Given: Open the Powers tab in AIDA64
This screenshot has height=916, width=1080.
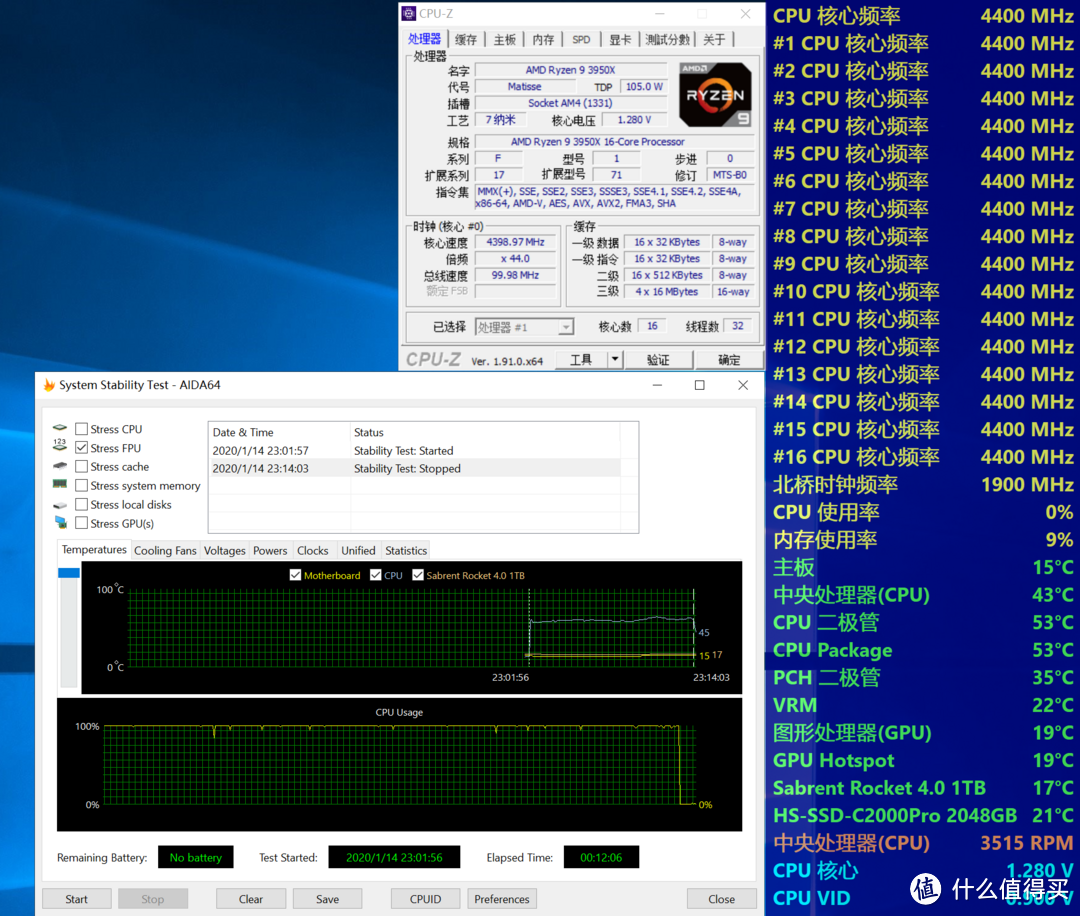Looking at the screenshot, I should tap(270, 550).
